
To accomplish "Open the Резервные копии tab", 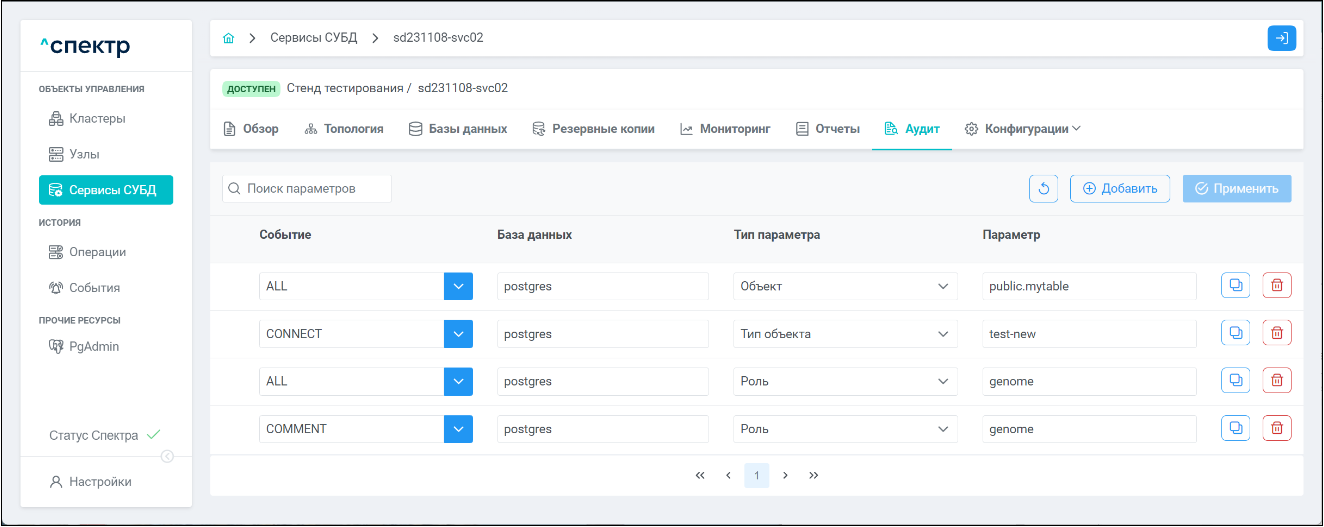I will [593, 129].
